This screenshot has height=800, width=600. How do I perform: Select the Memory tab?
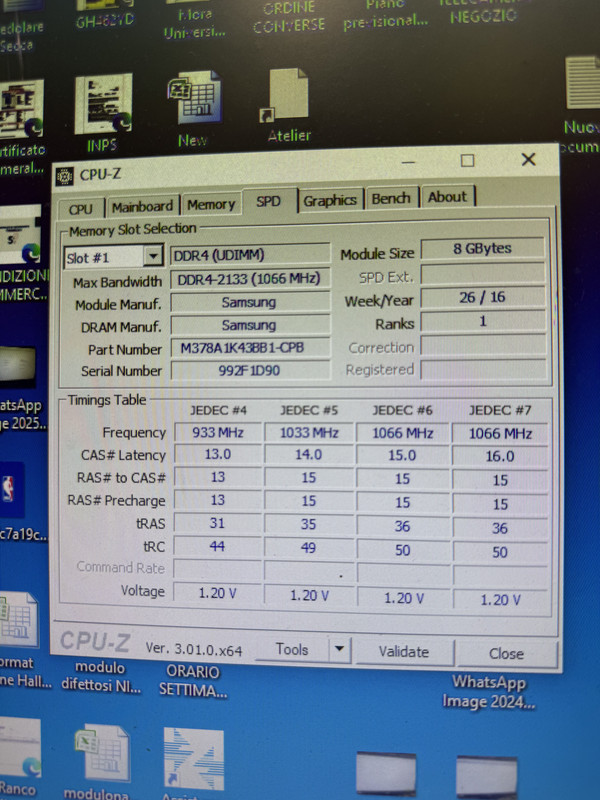click(211, 205)
